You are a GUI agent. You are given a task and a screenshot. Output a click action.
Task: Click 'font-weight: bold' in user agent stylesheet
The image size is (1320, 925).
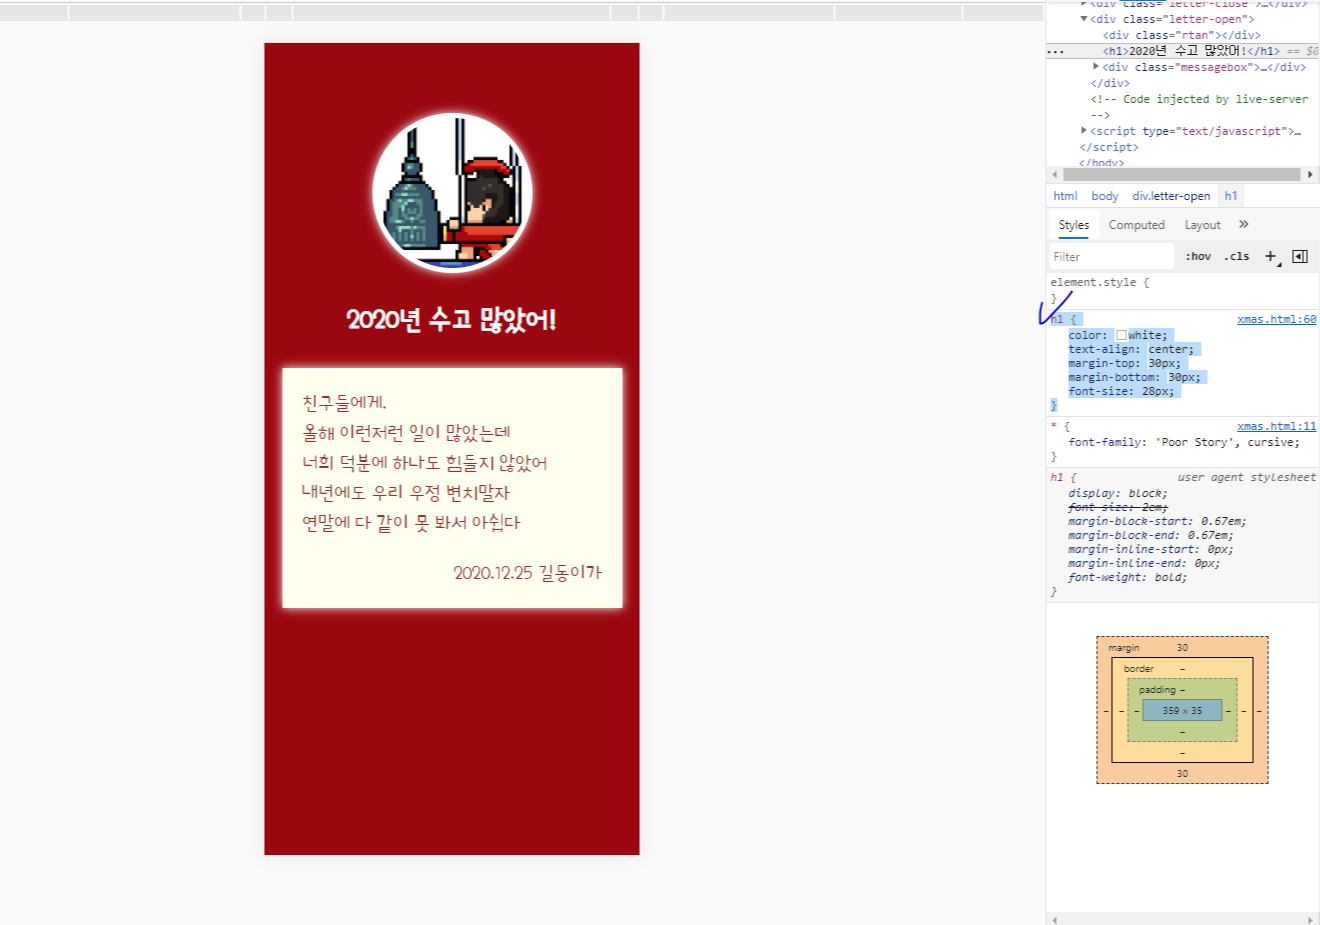coord(1127,577)
